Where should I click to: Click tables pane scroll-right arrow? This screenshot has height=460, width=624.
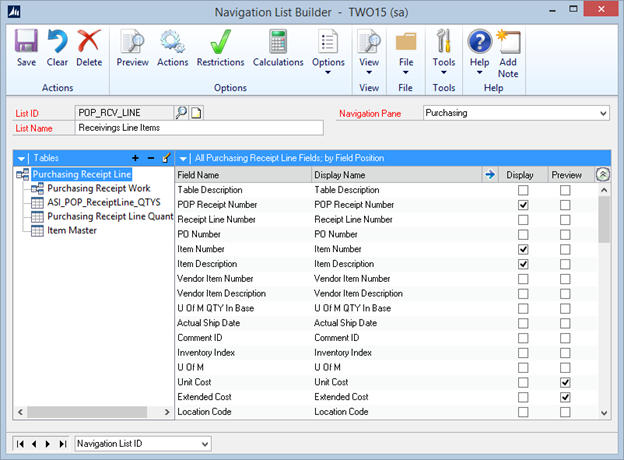(167, 412)
